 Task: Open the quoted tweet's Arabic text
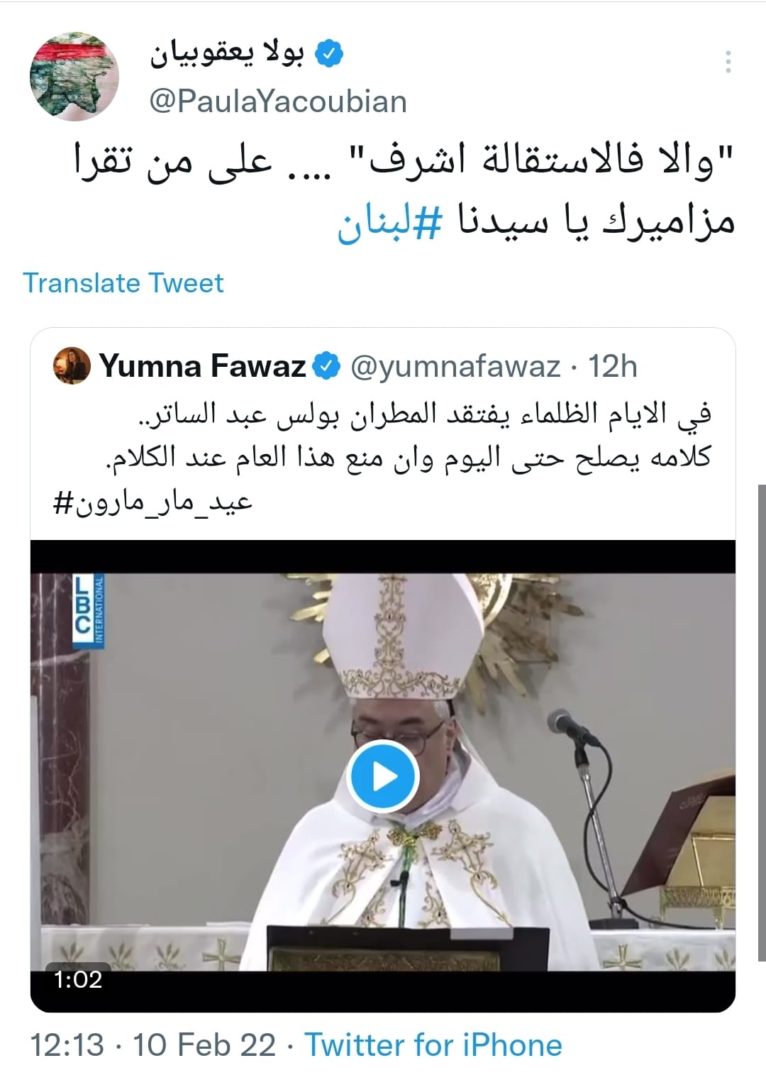(410, 435)
